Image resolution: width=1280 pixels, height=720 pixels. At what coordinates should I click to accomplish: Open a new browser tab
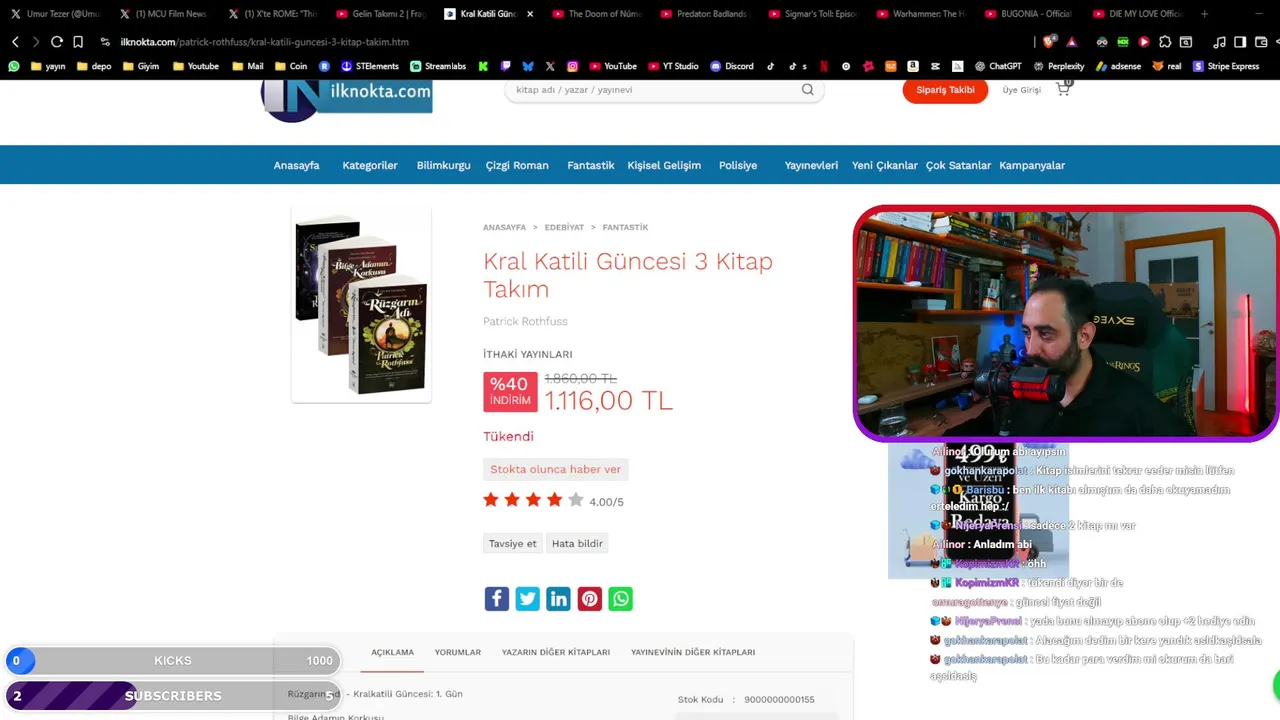tap(1204, 14)
